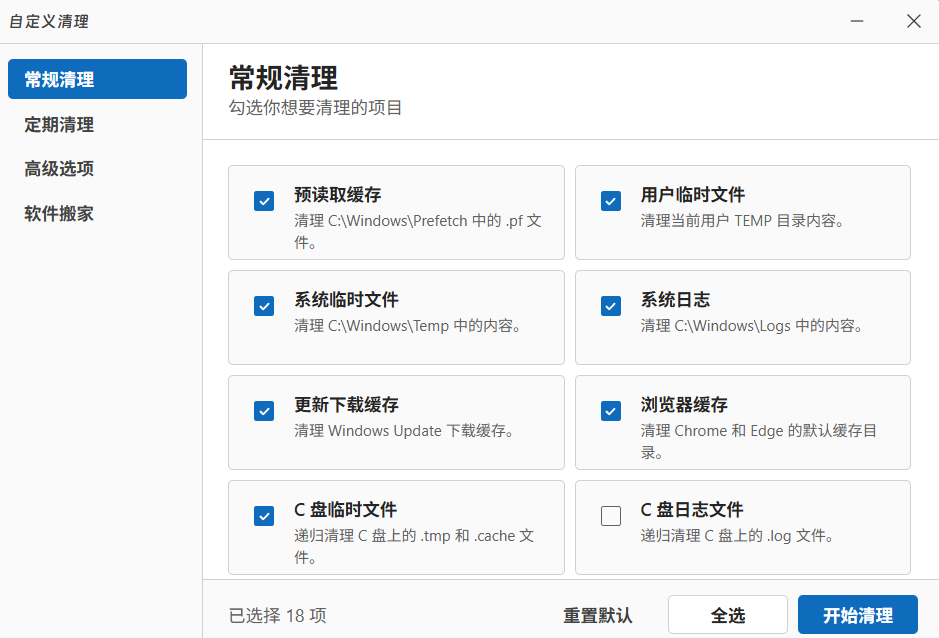Image resolution: width=939 pixels, height=638 pixels.
Task: Go to the 软件搬家 section
Action: click(x=59, y=213)
